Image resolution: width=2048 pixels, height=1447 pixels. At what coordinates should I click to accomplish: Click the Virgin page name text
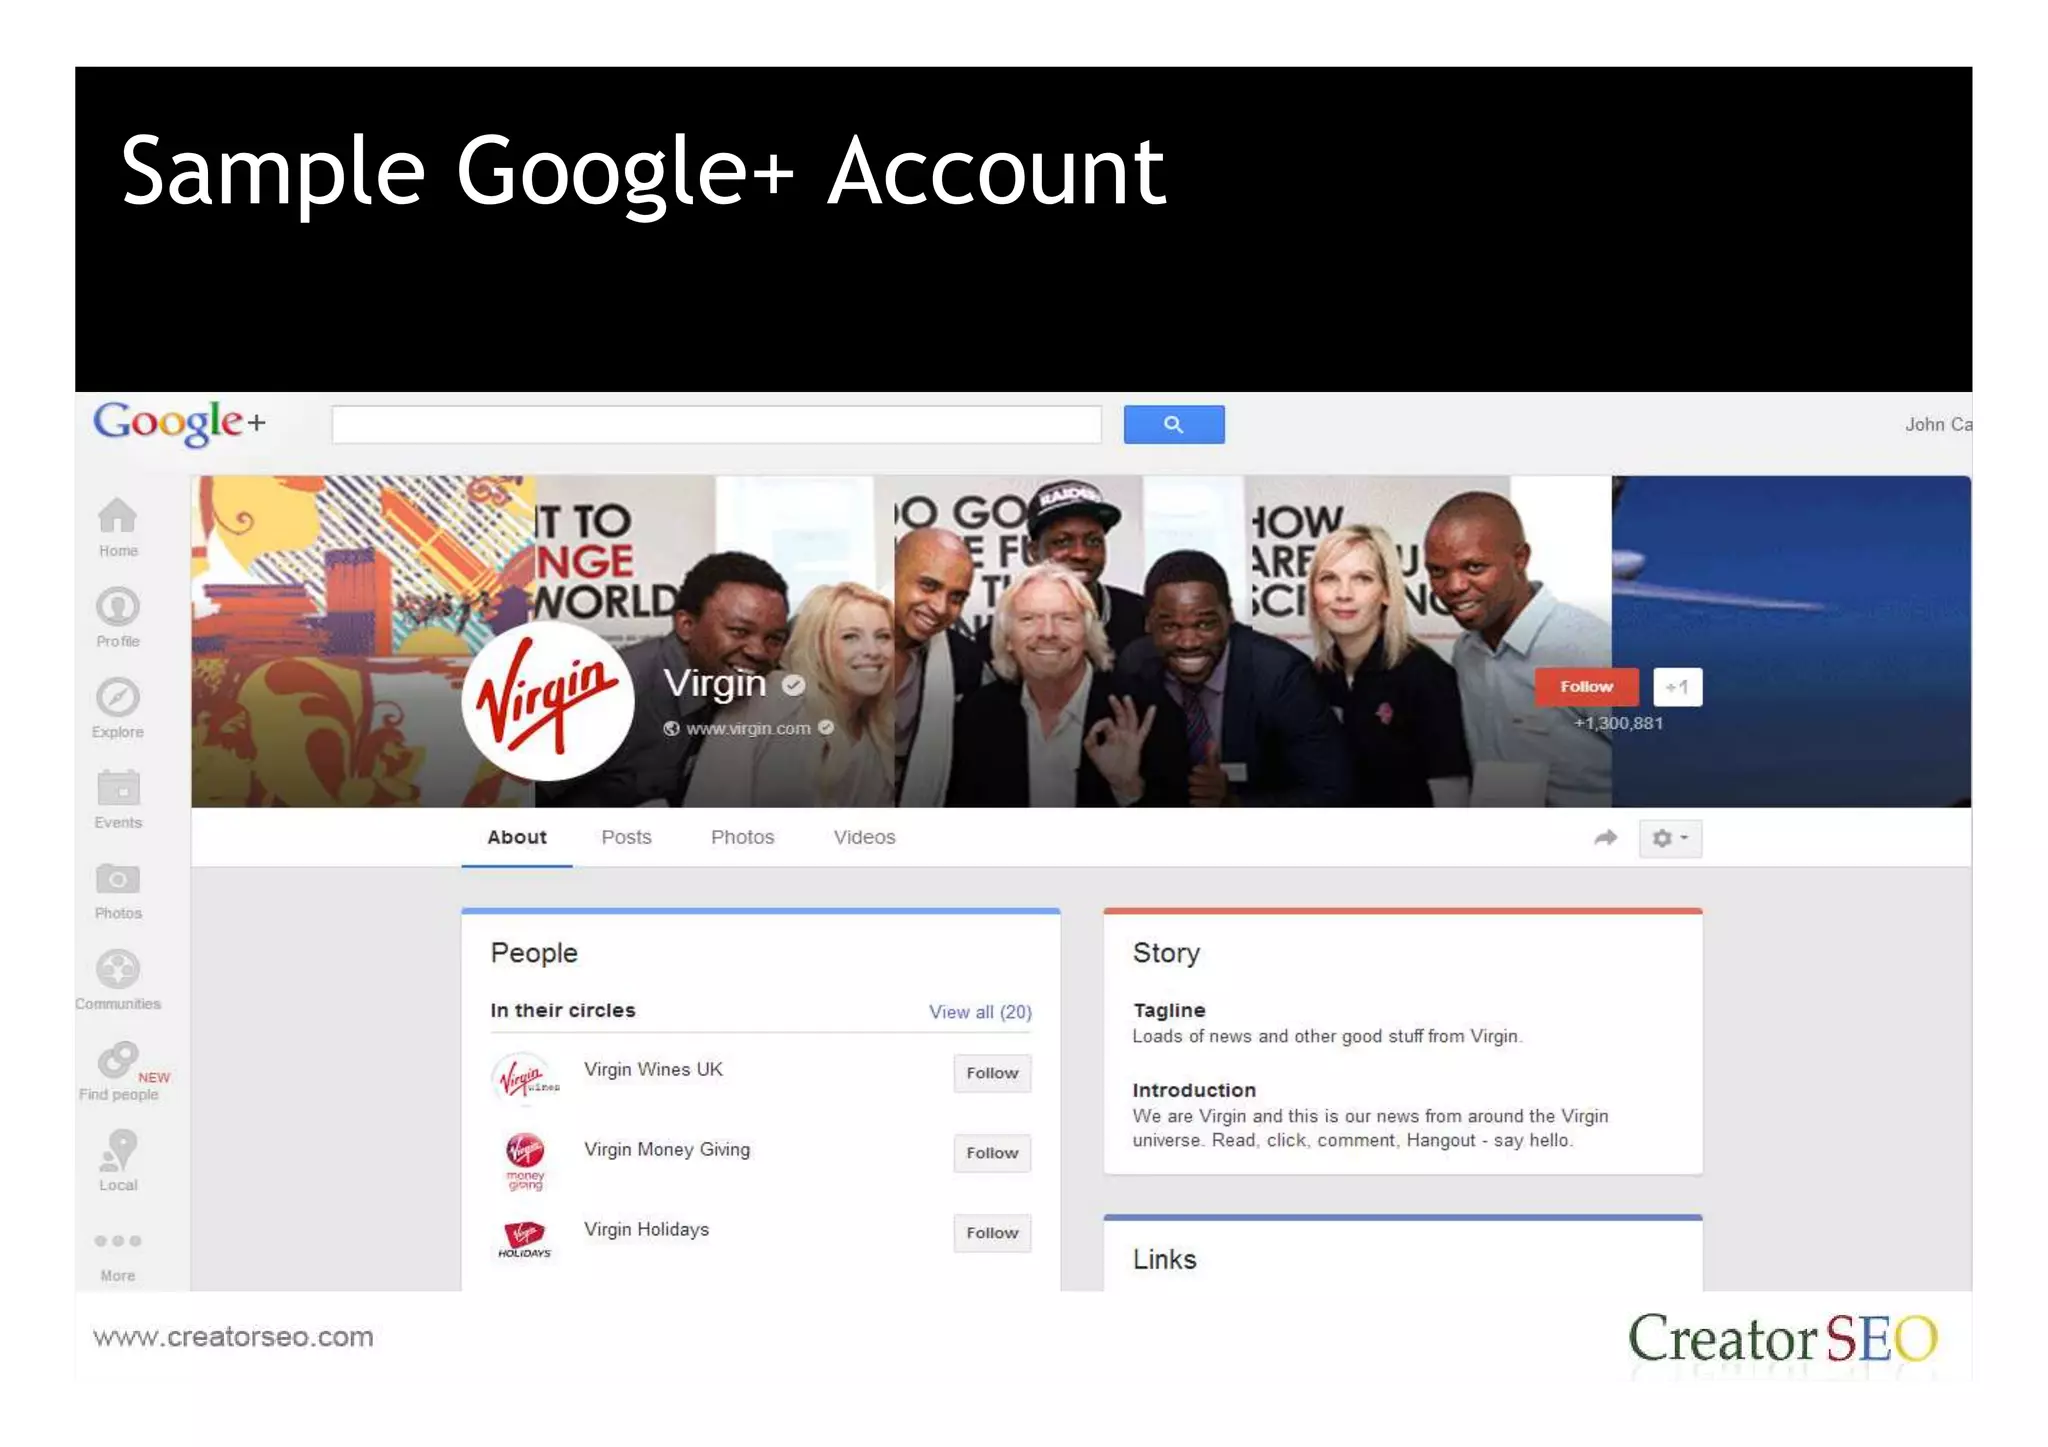pos(715,683)
